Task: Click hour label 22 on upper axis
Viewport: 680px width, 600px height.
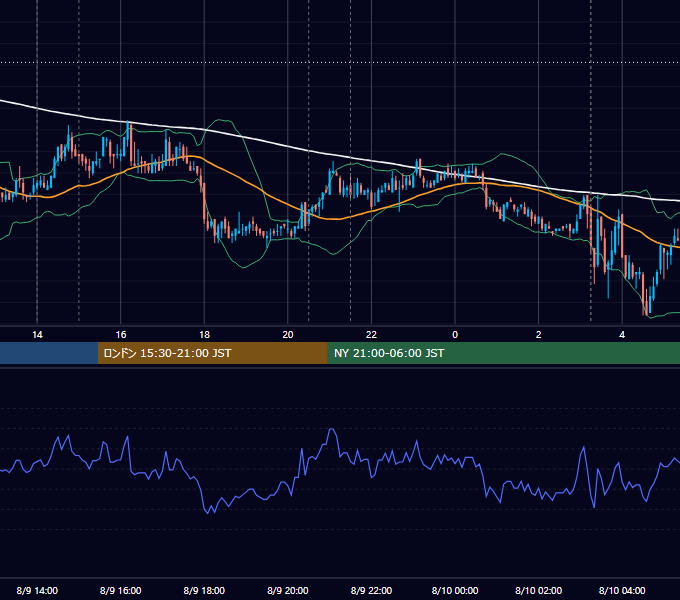Action: [x=371, y=335]
